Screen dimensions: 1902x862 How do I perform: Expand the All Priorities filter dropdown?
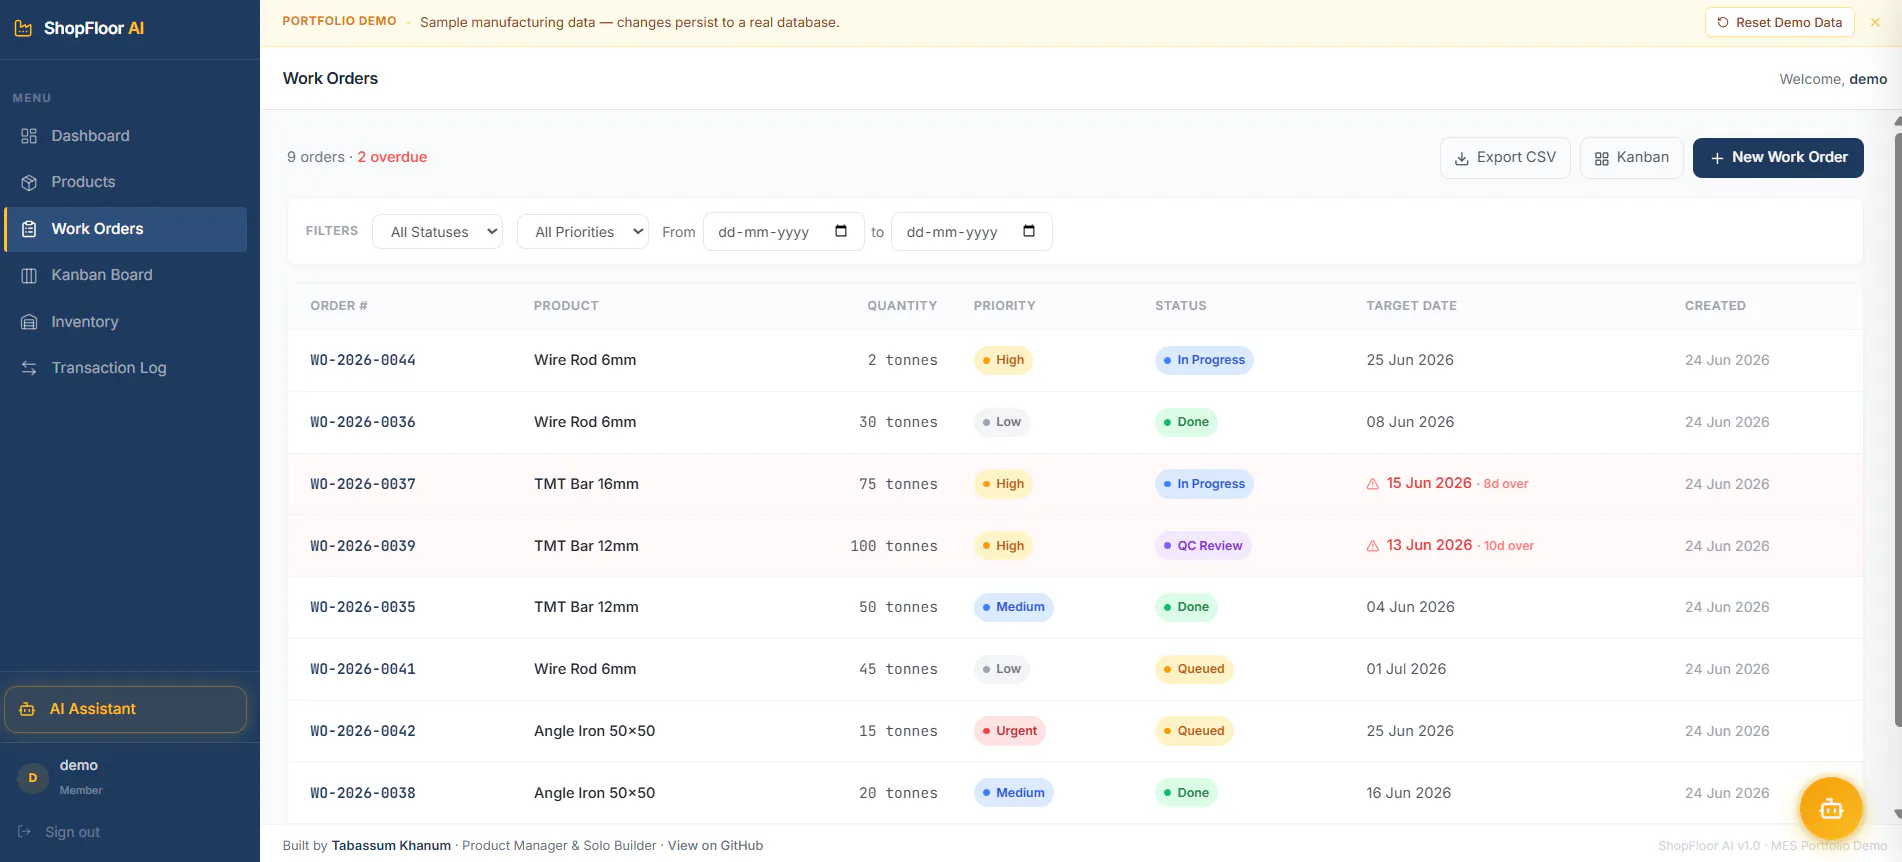pos(583,231)
